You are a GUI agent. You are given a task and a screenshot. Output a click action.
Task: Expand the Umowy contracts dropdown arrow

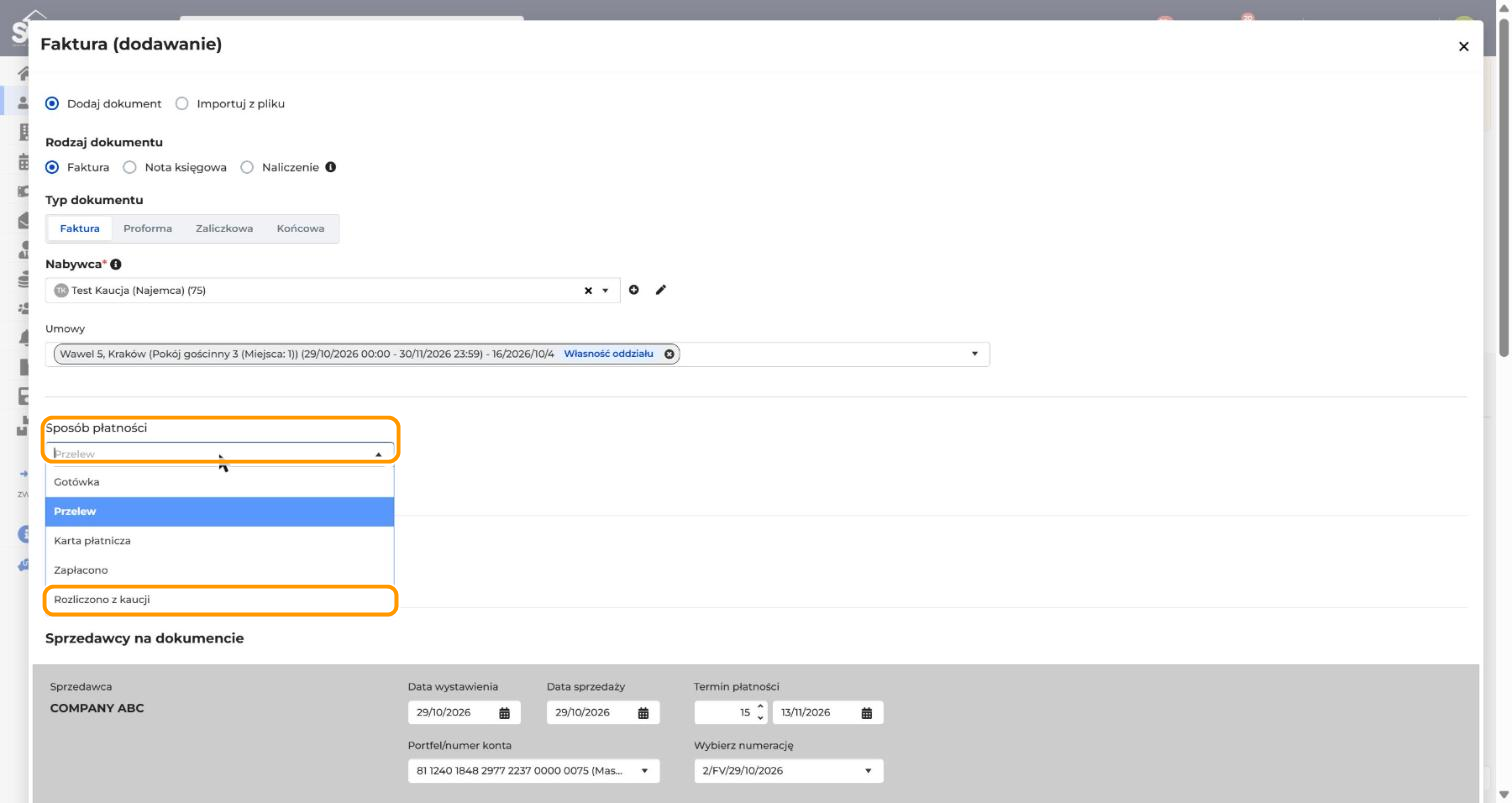click(975, 354)
